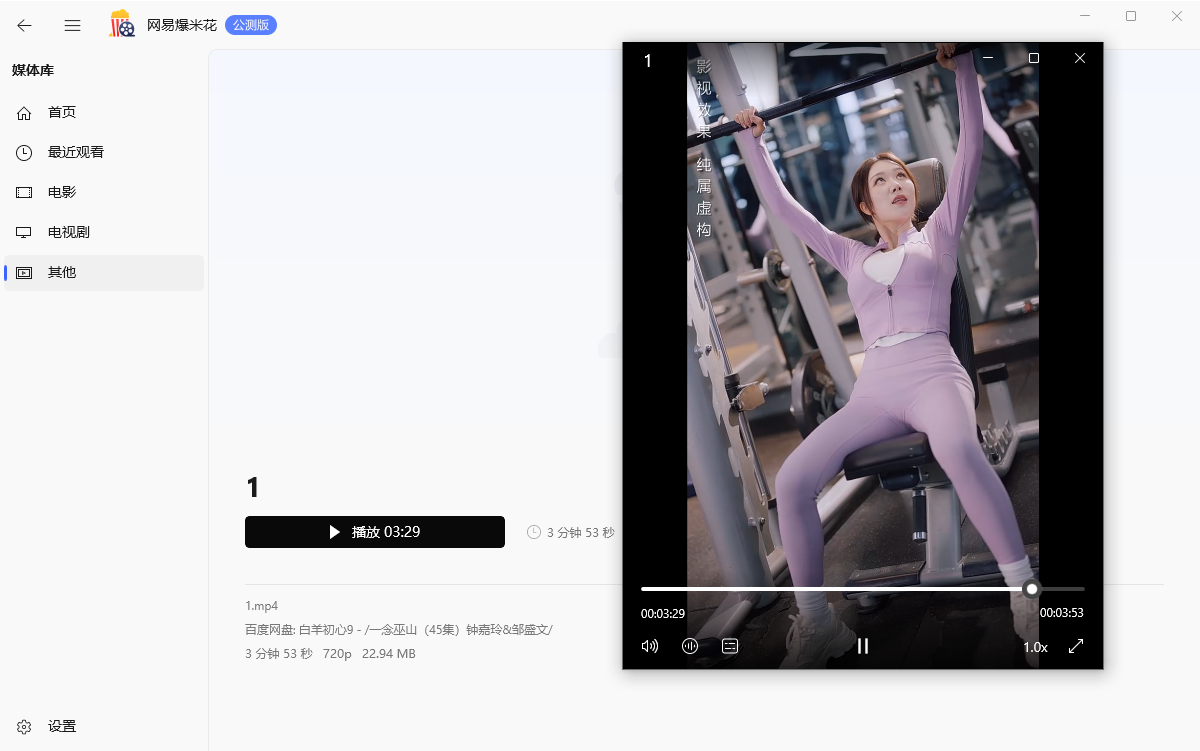Select 其他 in the media library

tap(62, 272)
